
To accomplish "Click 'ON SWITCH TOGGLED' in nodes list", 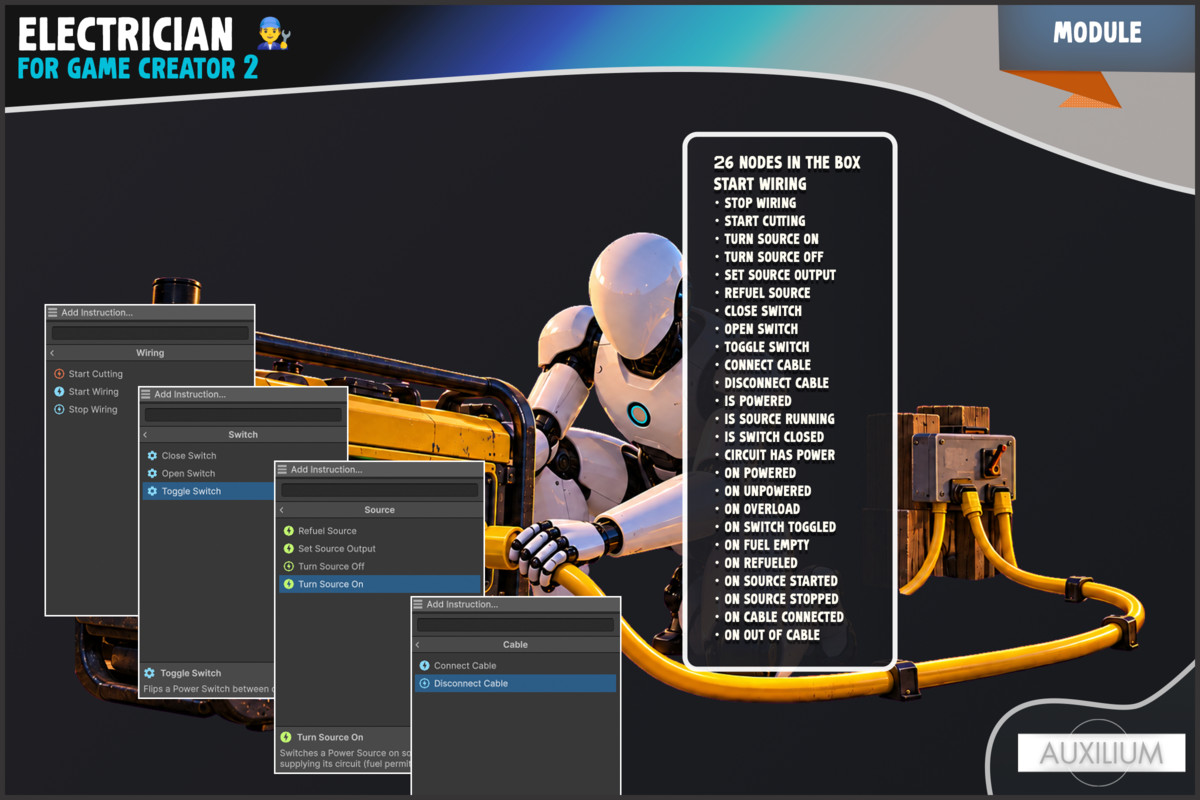I will 780,527.
